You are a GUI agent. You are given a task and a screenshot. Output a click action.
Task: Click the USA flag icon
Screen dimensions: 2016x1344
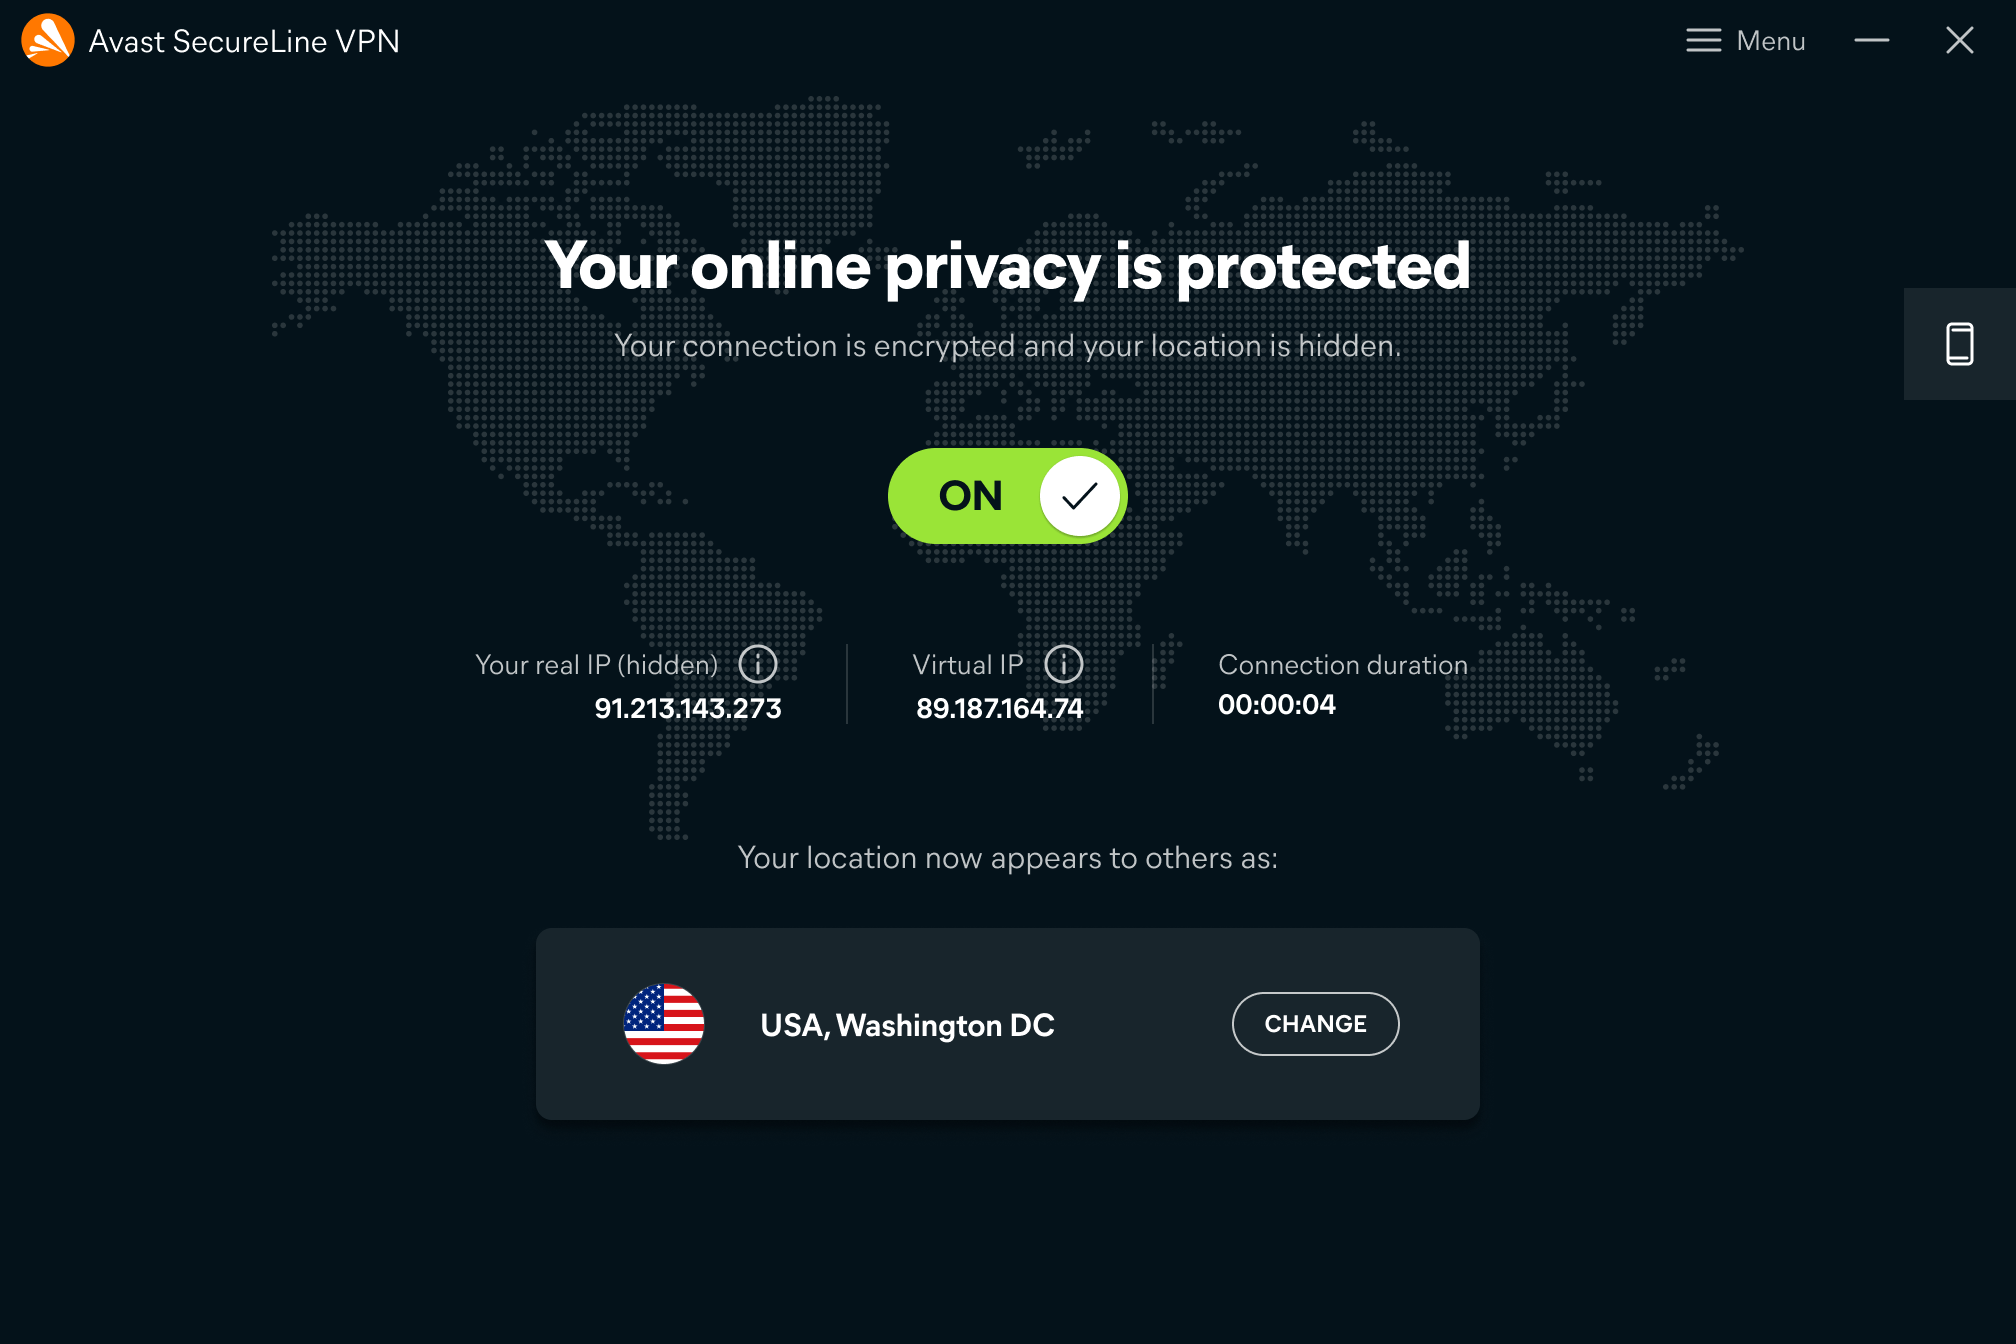click(665, 1024)
